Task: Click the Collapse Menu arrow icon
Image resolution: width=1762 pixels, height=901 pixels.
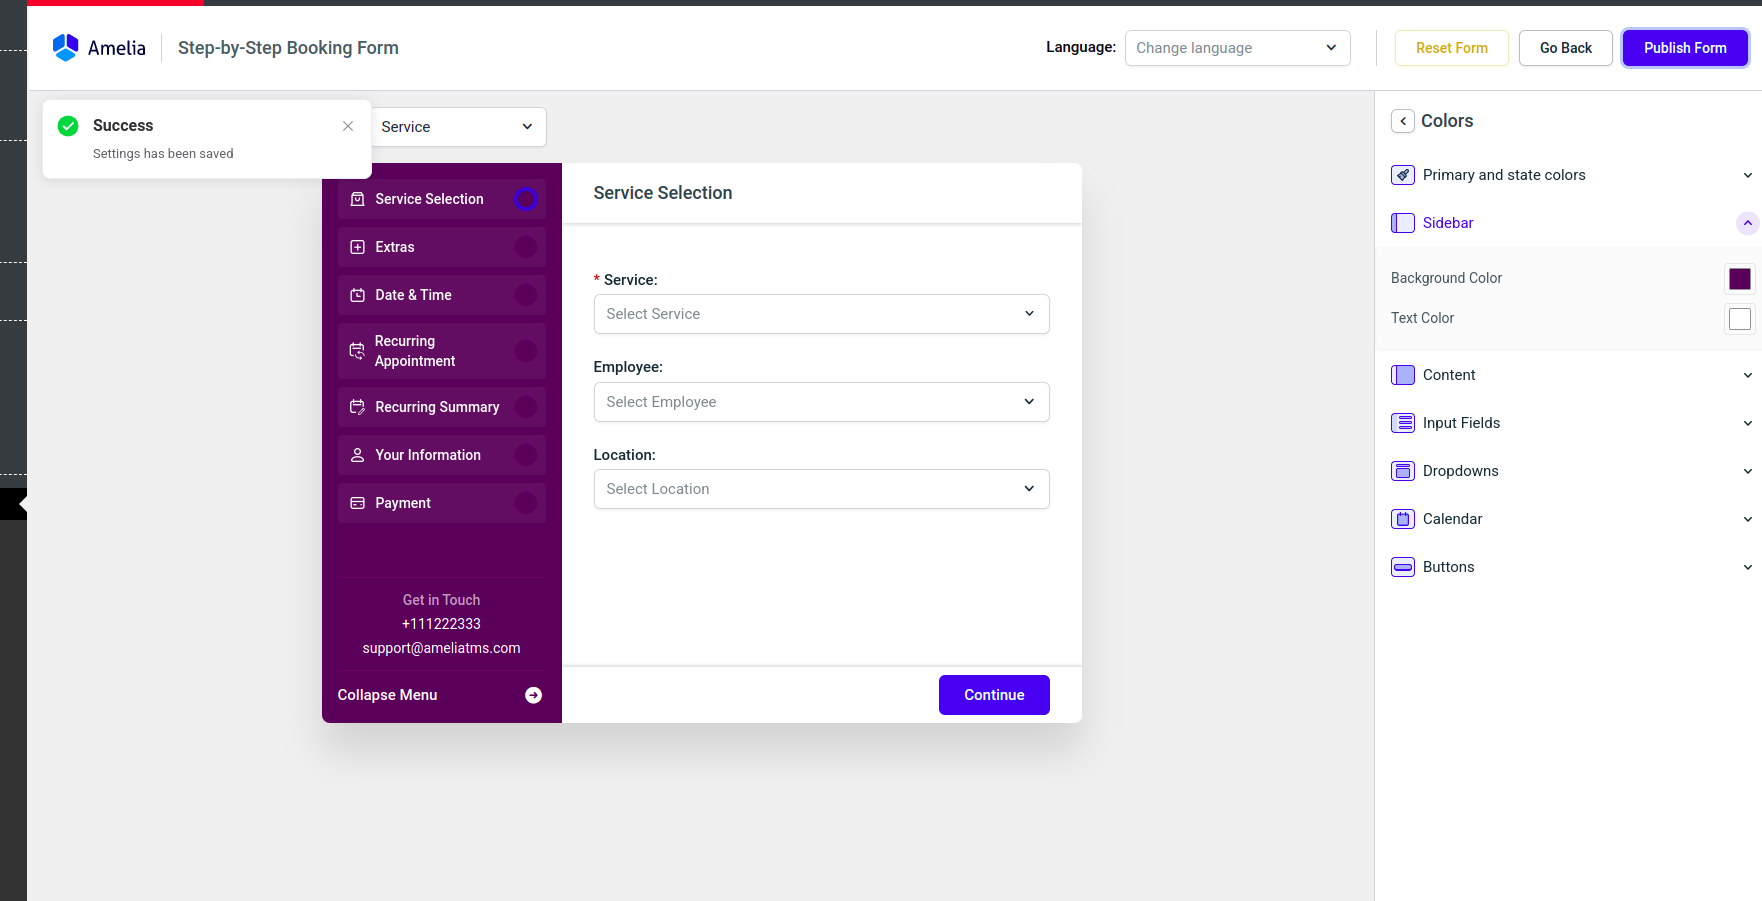Action: coord(533,695)
